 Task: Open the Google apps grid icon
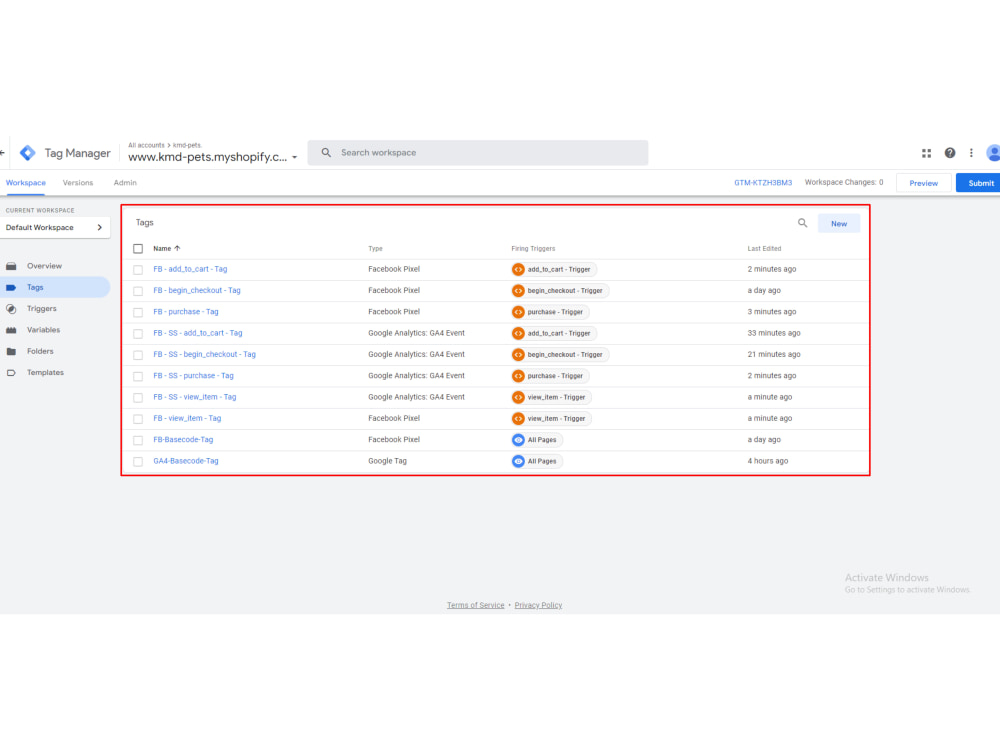tap(926, 153)
